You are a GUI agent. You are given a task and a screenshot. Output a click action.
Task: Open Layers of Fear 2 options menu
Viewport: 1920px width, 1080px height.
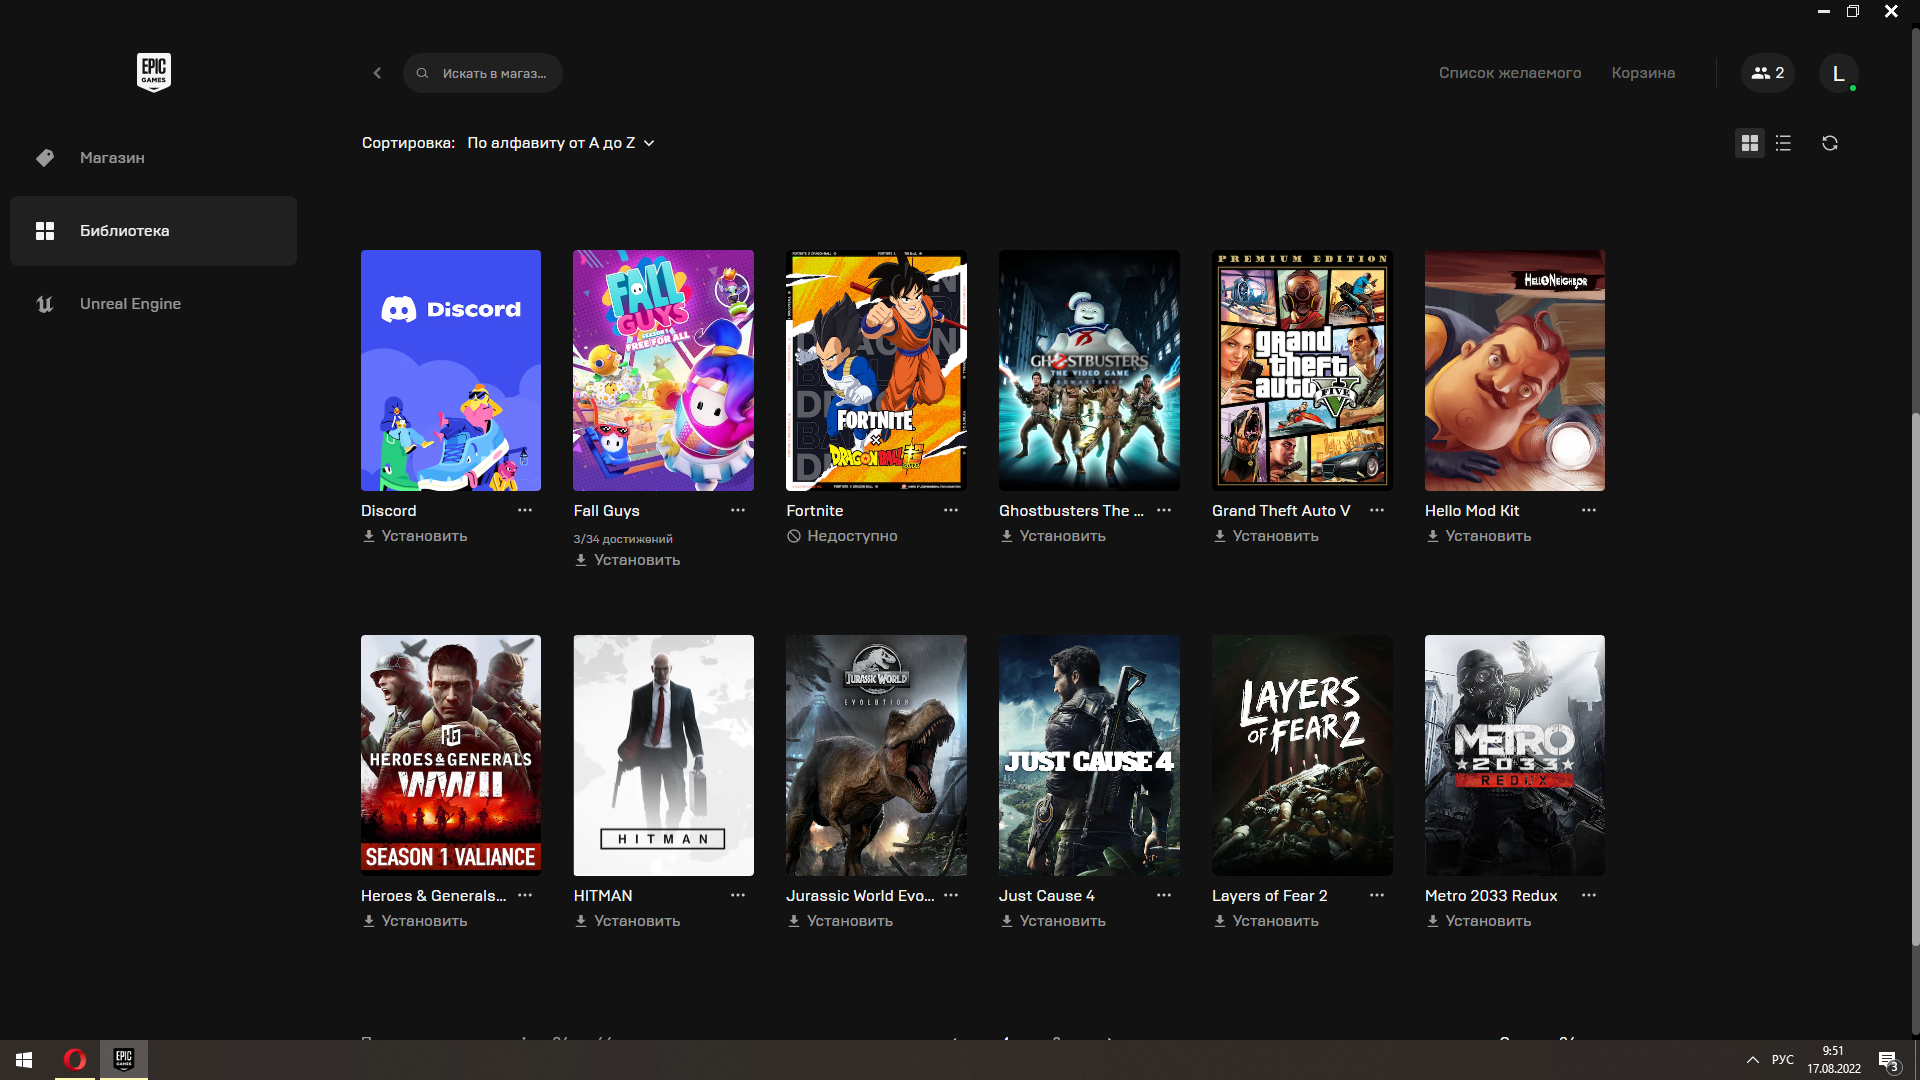tap(1377, 895)
